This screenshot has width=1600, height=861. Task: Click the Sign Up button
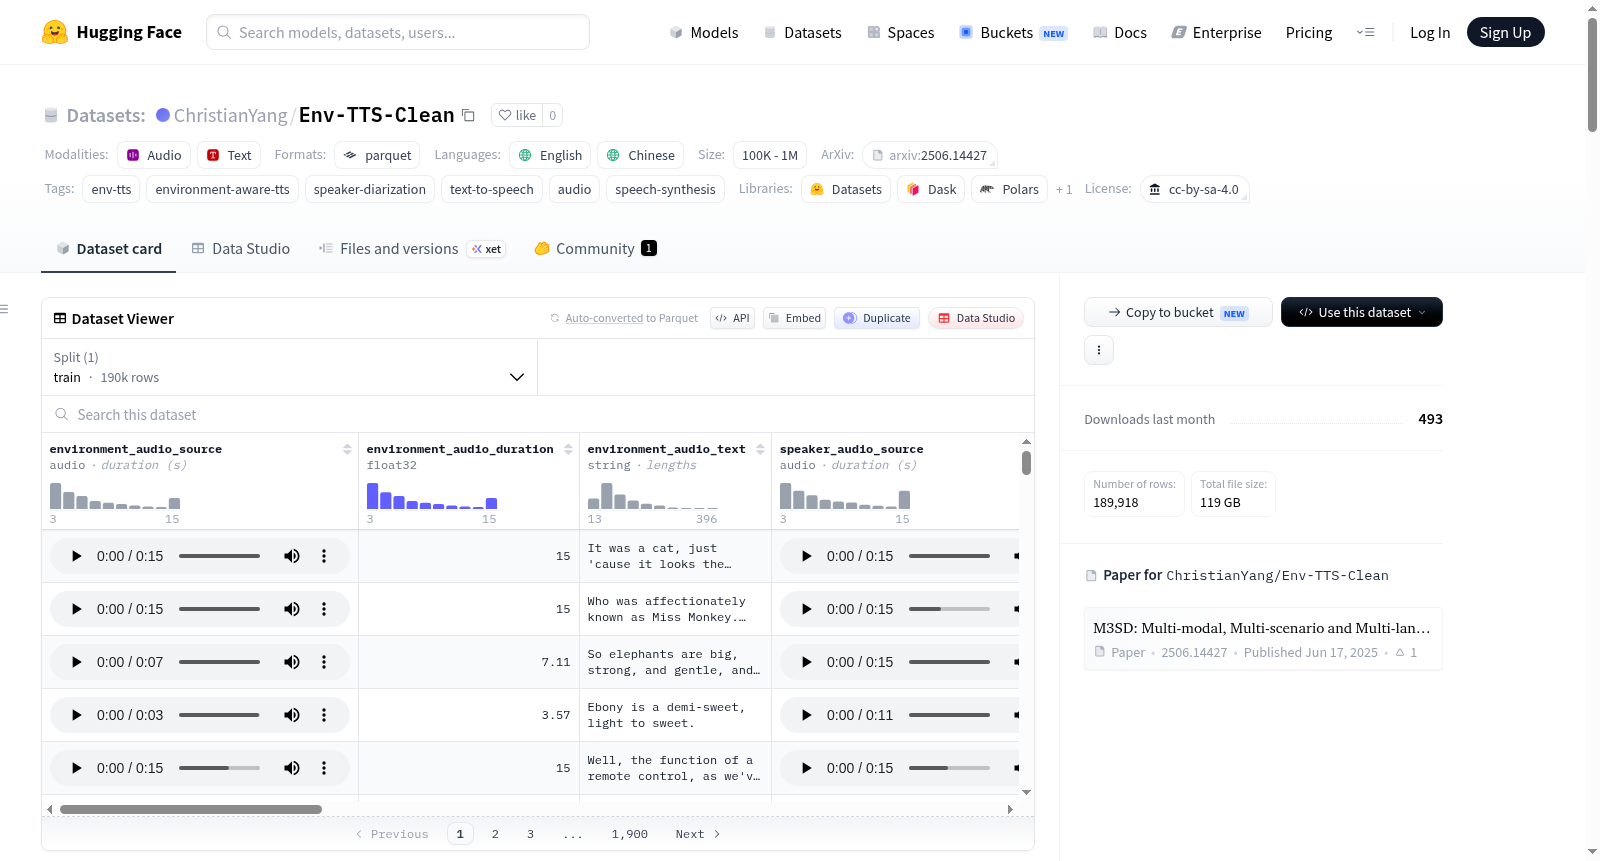(x=1505, y=32)
